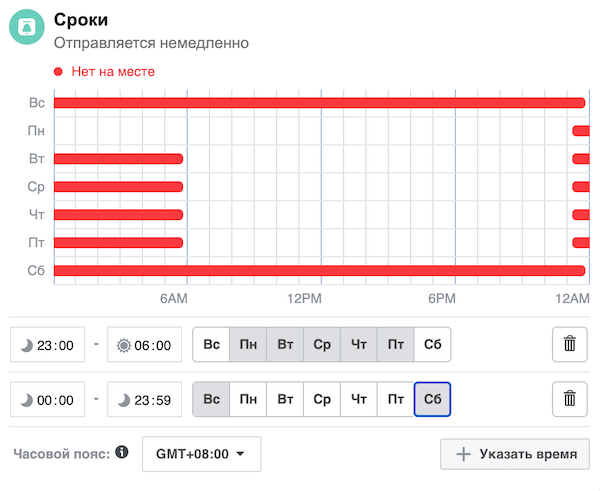Click the sun icon in 06:00 field
This screenshot has height=491, width=600.
pyautogui.click(x=124, y=345)
